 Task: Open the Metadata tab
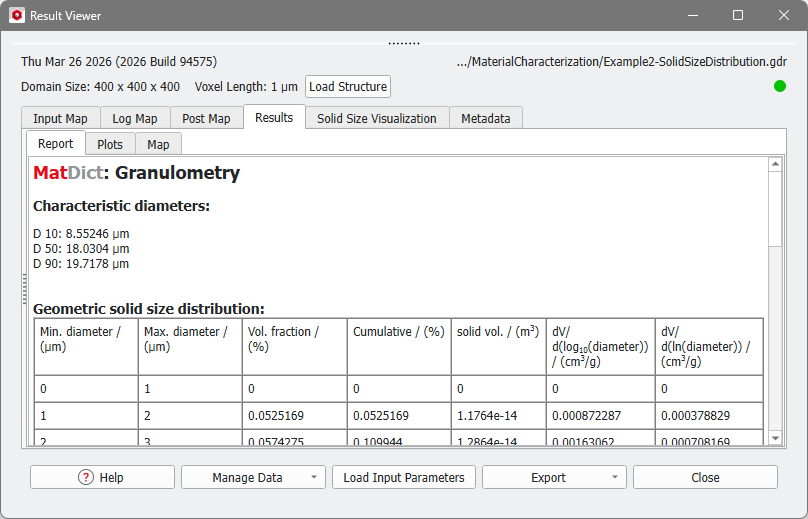[486, 119]
